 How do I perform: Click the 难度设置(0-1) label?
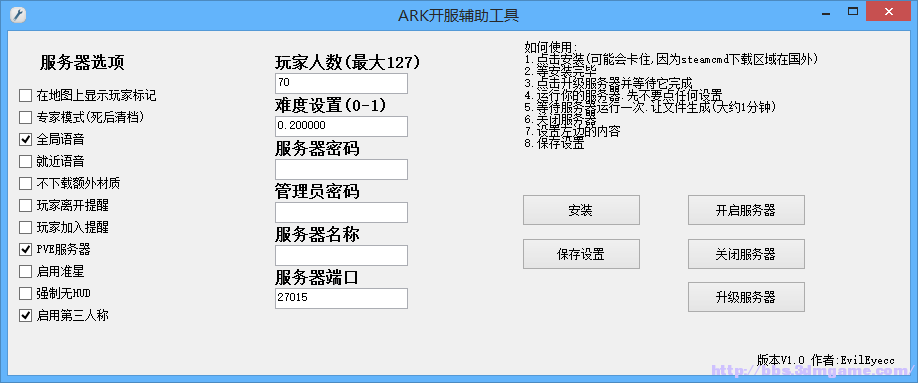click(330, 105)
